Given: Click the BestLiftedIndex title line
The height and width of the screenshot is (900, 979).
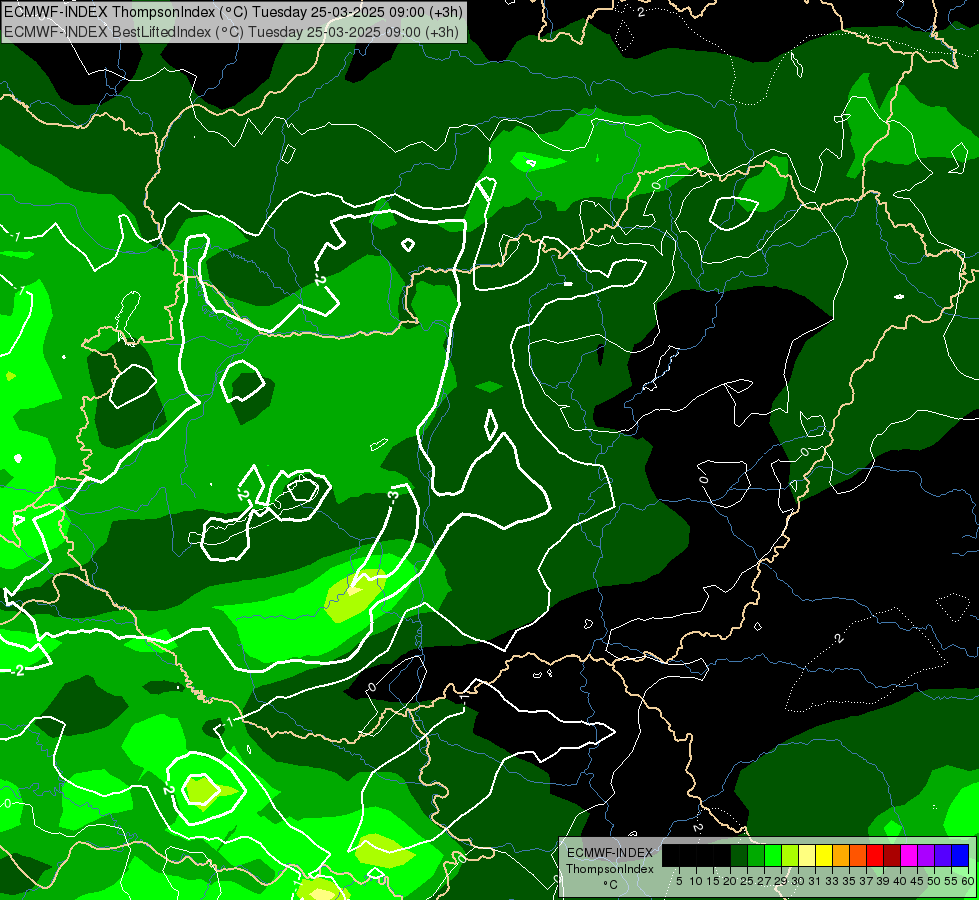Looking at the screenshot, I should point(232,32).
